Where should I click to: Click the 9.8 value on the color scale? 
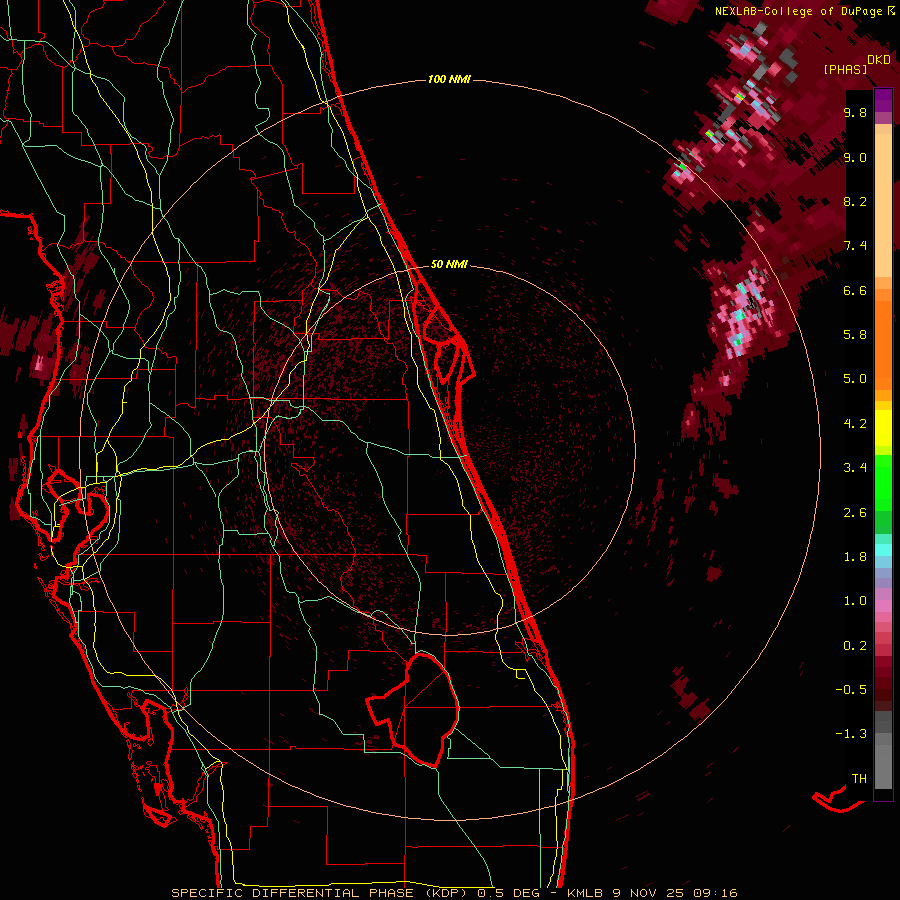[x=855, y=112]
